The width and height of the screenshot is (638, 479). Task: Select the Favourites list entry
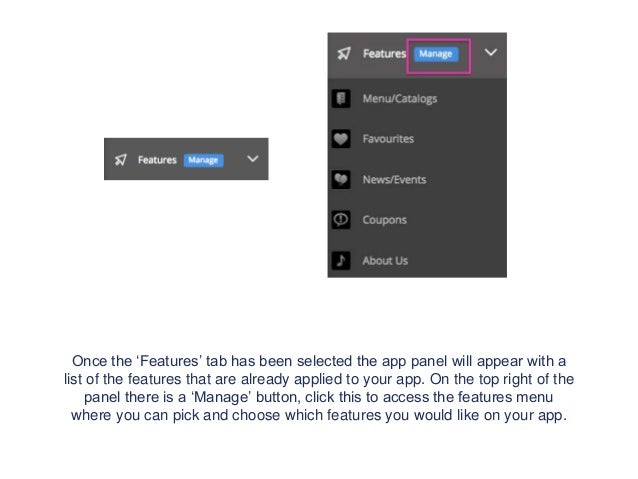[388, 139]
